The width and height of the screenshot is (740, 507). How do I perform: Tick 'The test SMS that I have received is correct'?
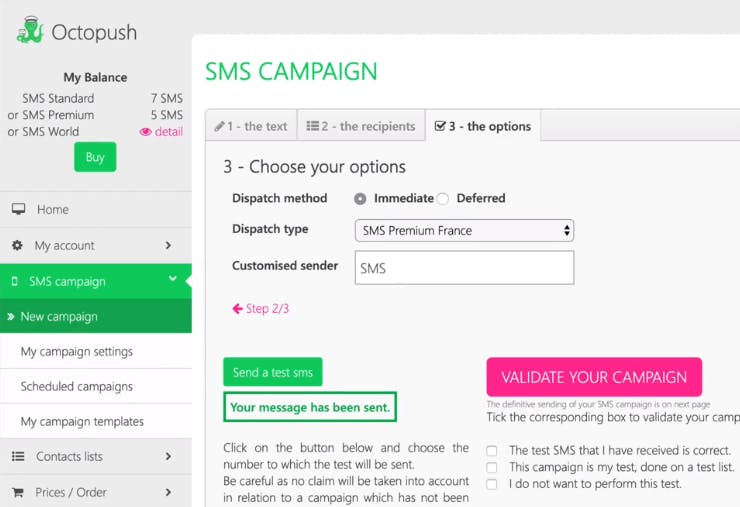point(492,451)
